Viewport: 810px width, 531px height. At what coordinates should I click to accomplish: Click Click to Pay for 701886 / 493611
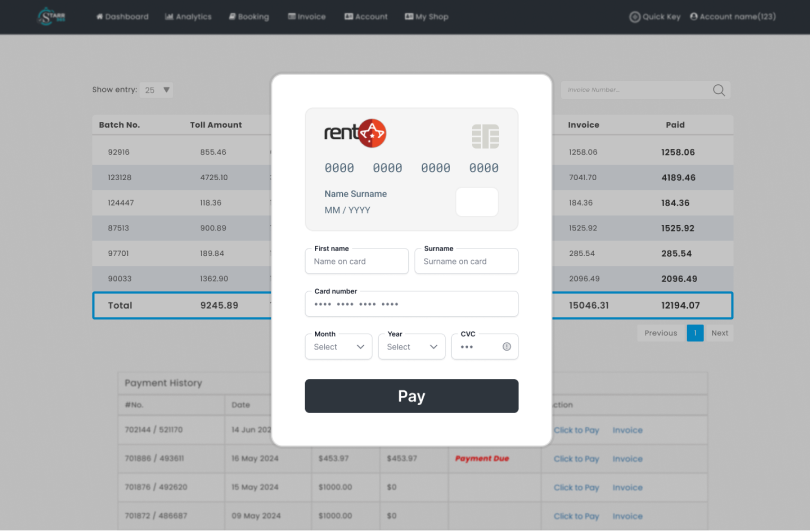(x=576, y=459)
